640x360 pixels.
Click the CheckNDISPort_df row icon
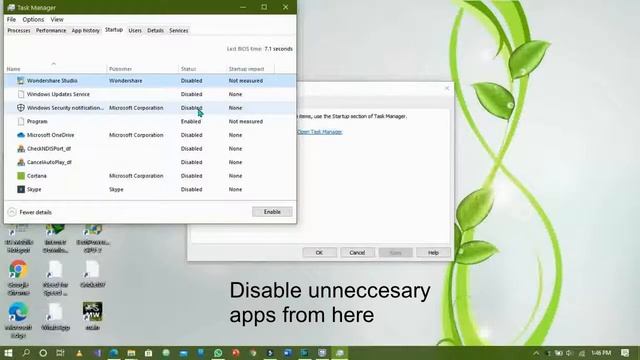(21, 149)
